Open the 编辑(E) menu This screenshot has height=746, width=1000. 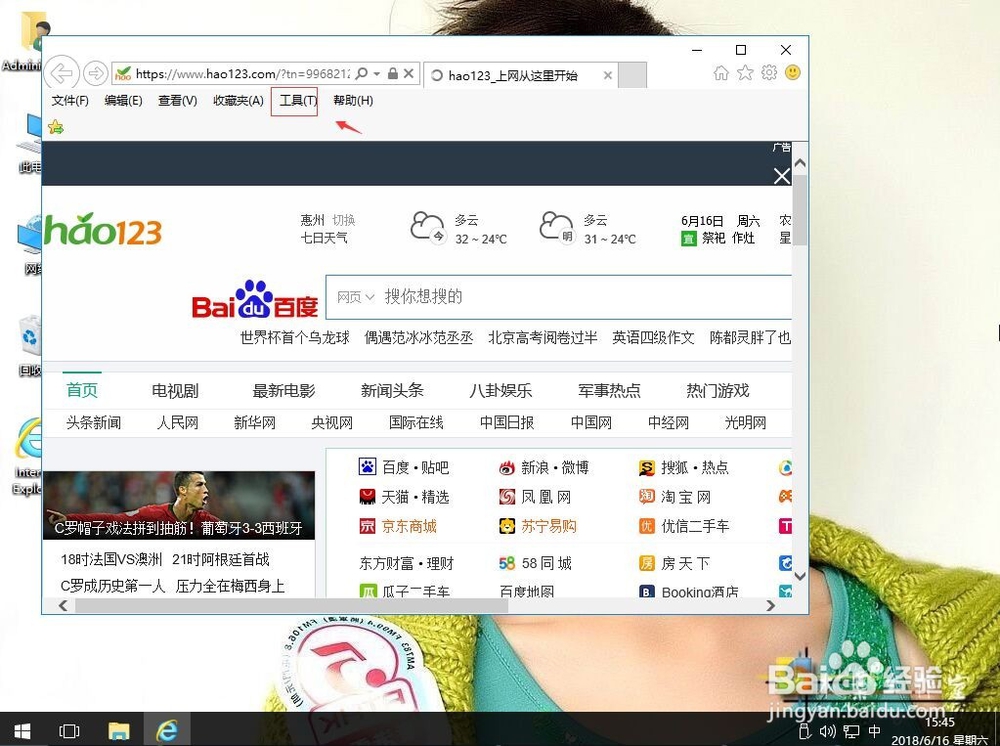coord(123,100)
